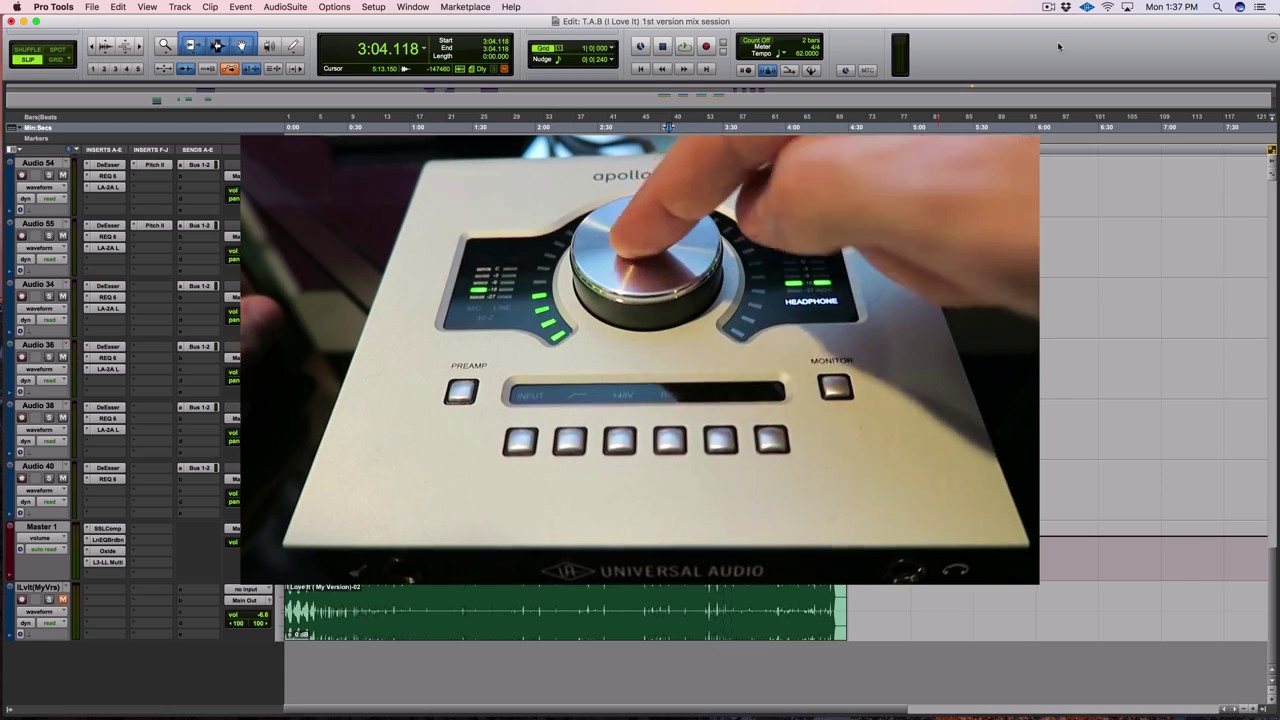The image size is (1280, 720).
Task: Select the Selector tool
Action: [x=217, y=46]
